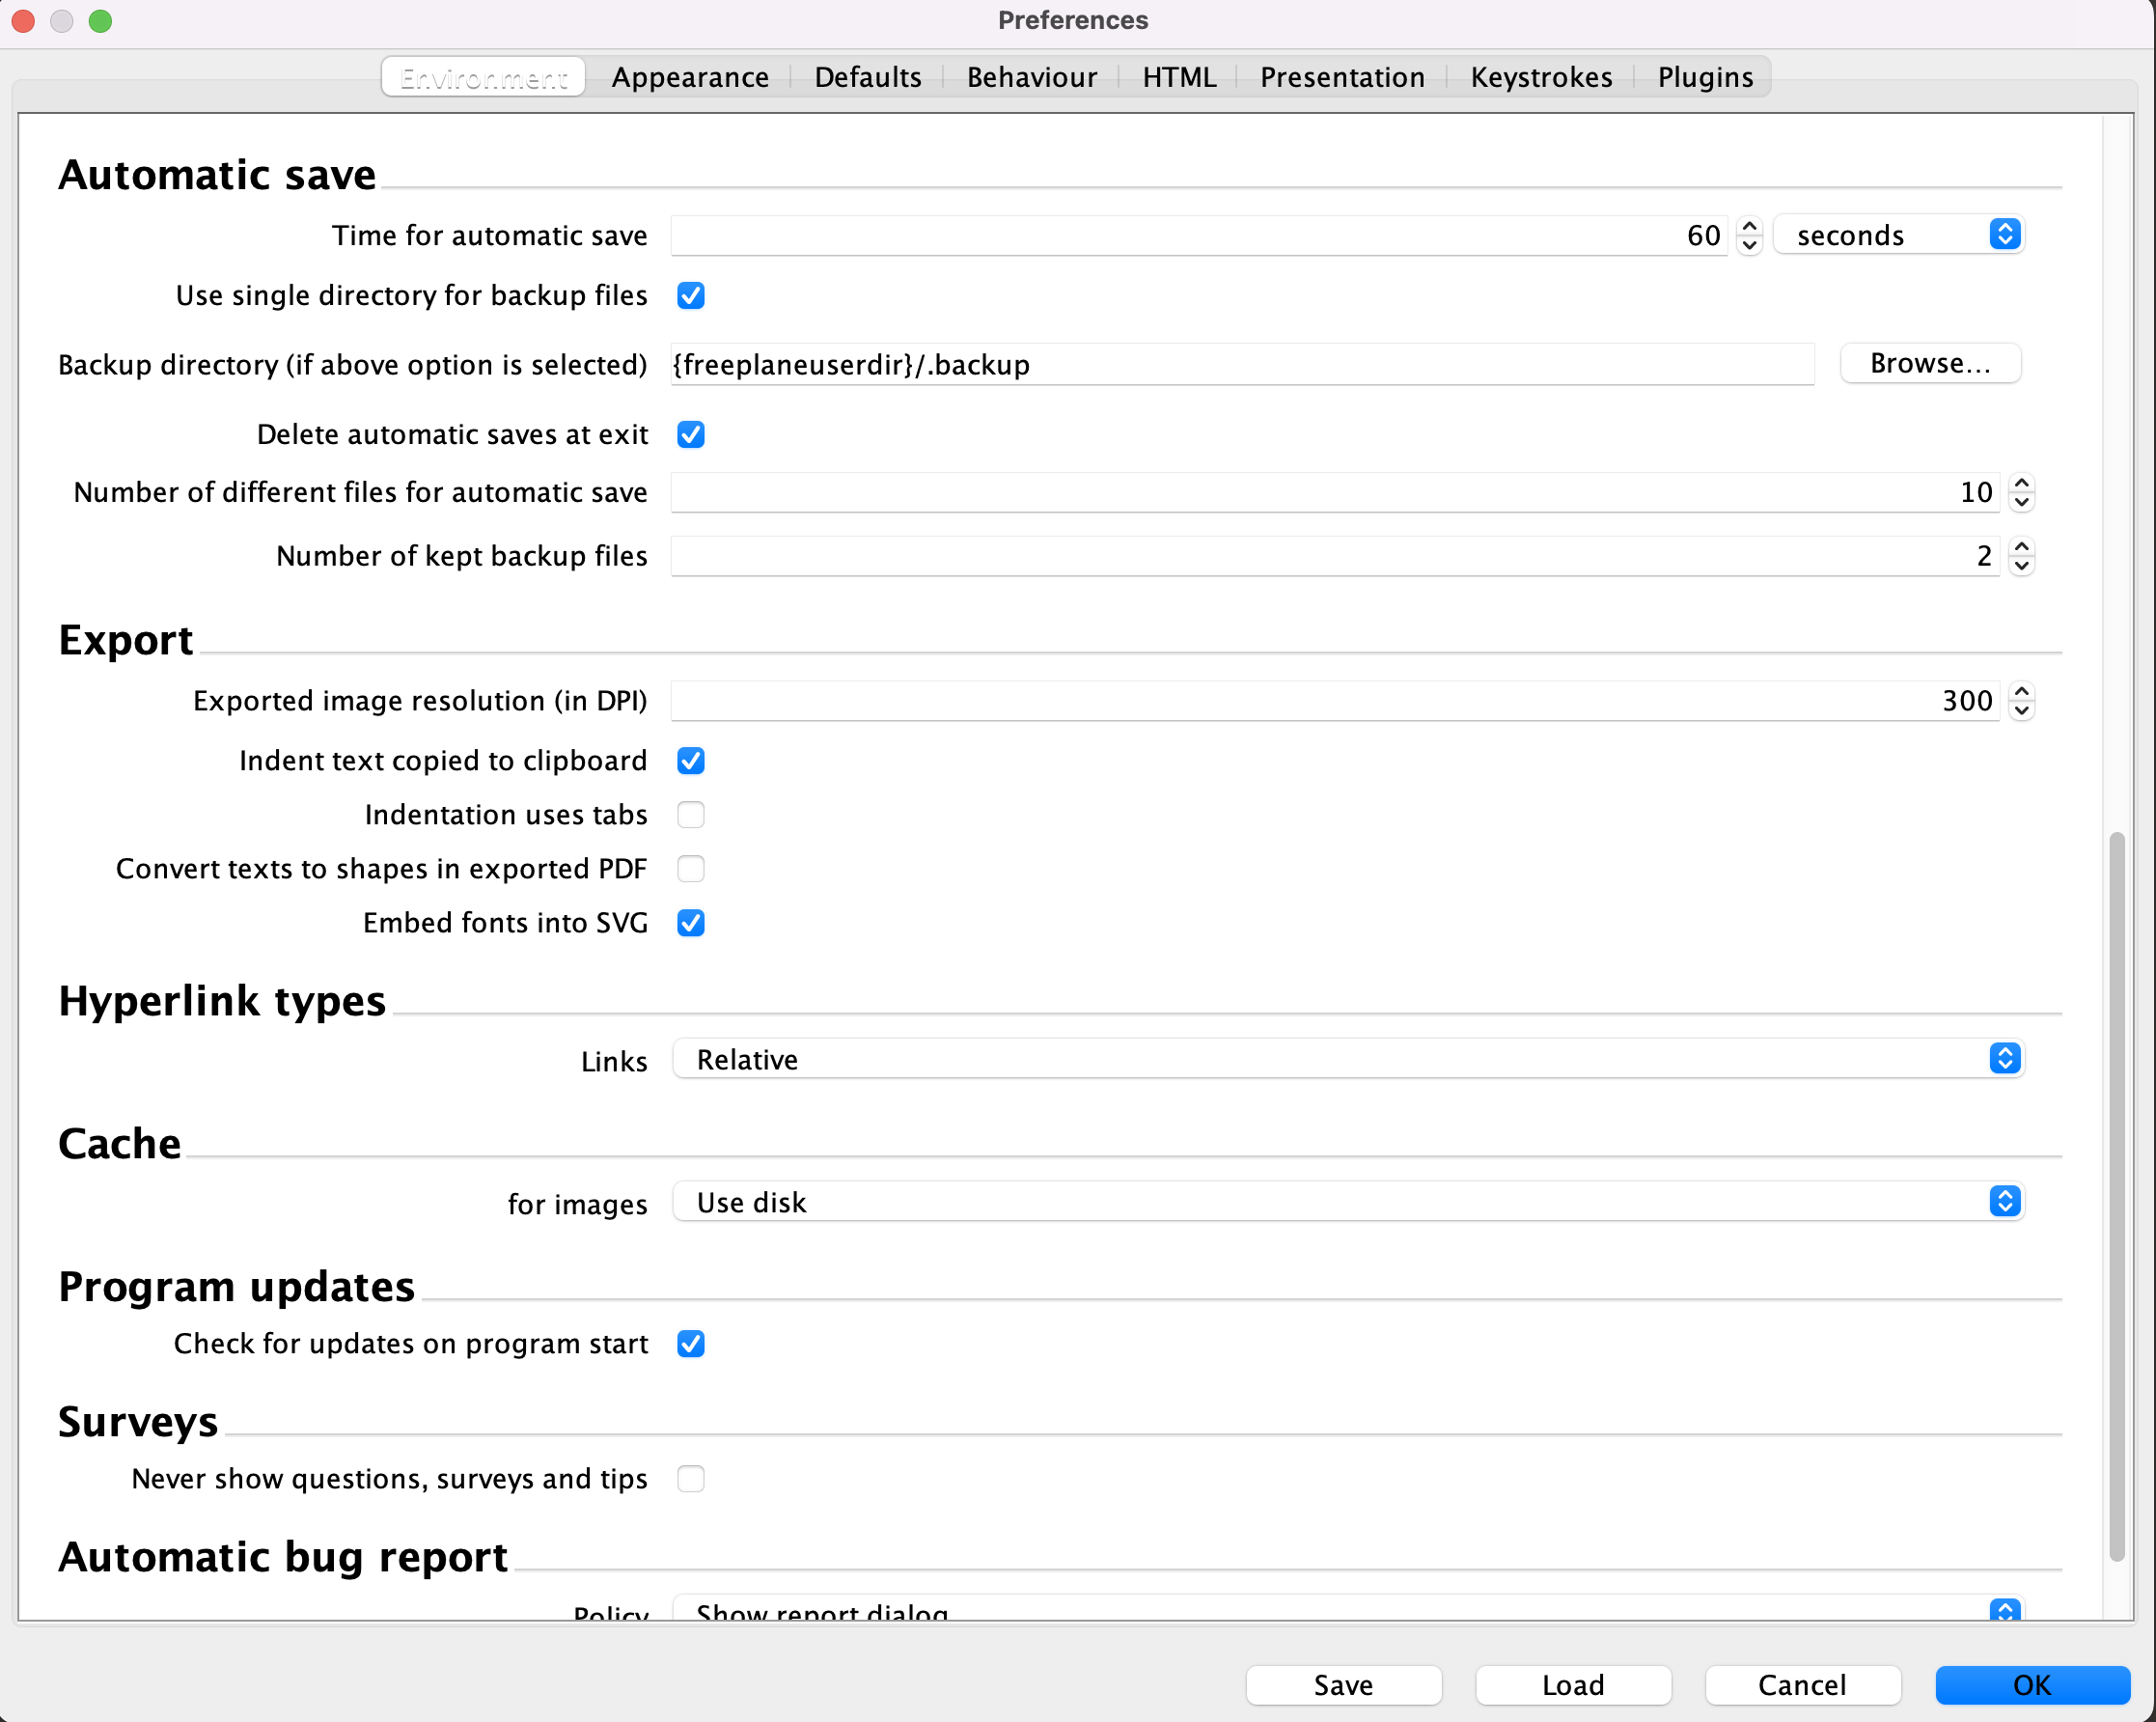Open the seconds time unit dropdown
The height and width of the screenshot is (1722, 2156).
[1898, 235]
